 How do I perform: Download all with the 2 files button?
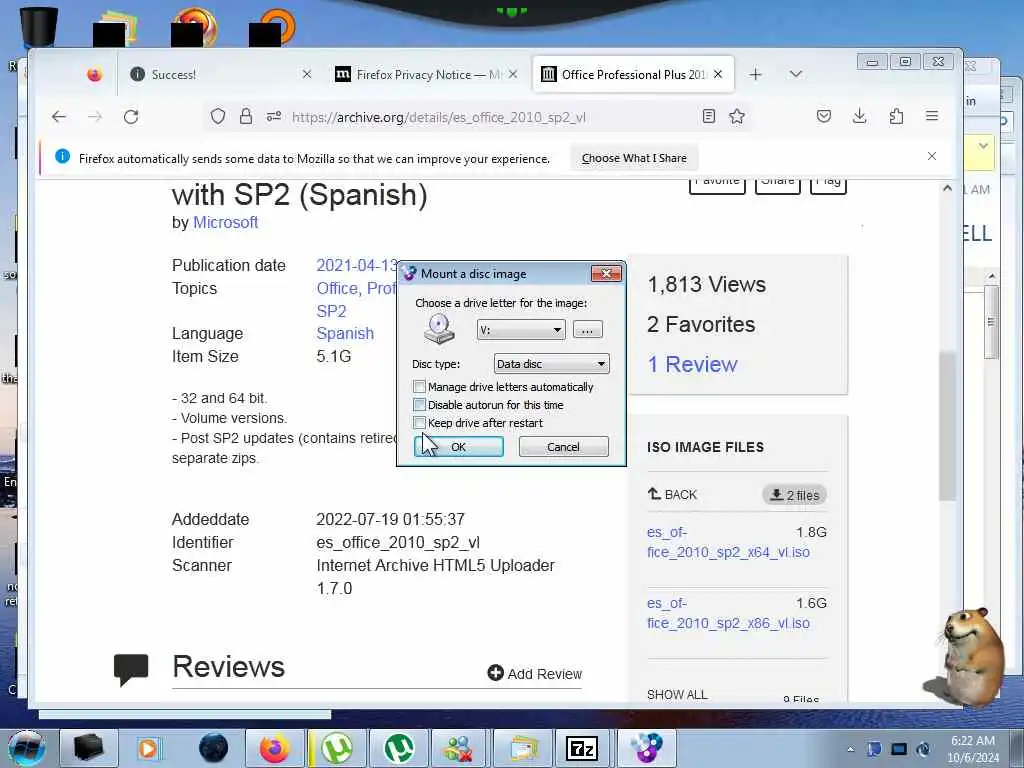pos(794,495)
